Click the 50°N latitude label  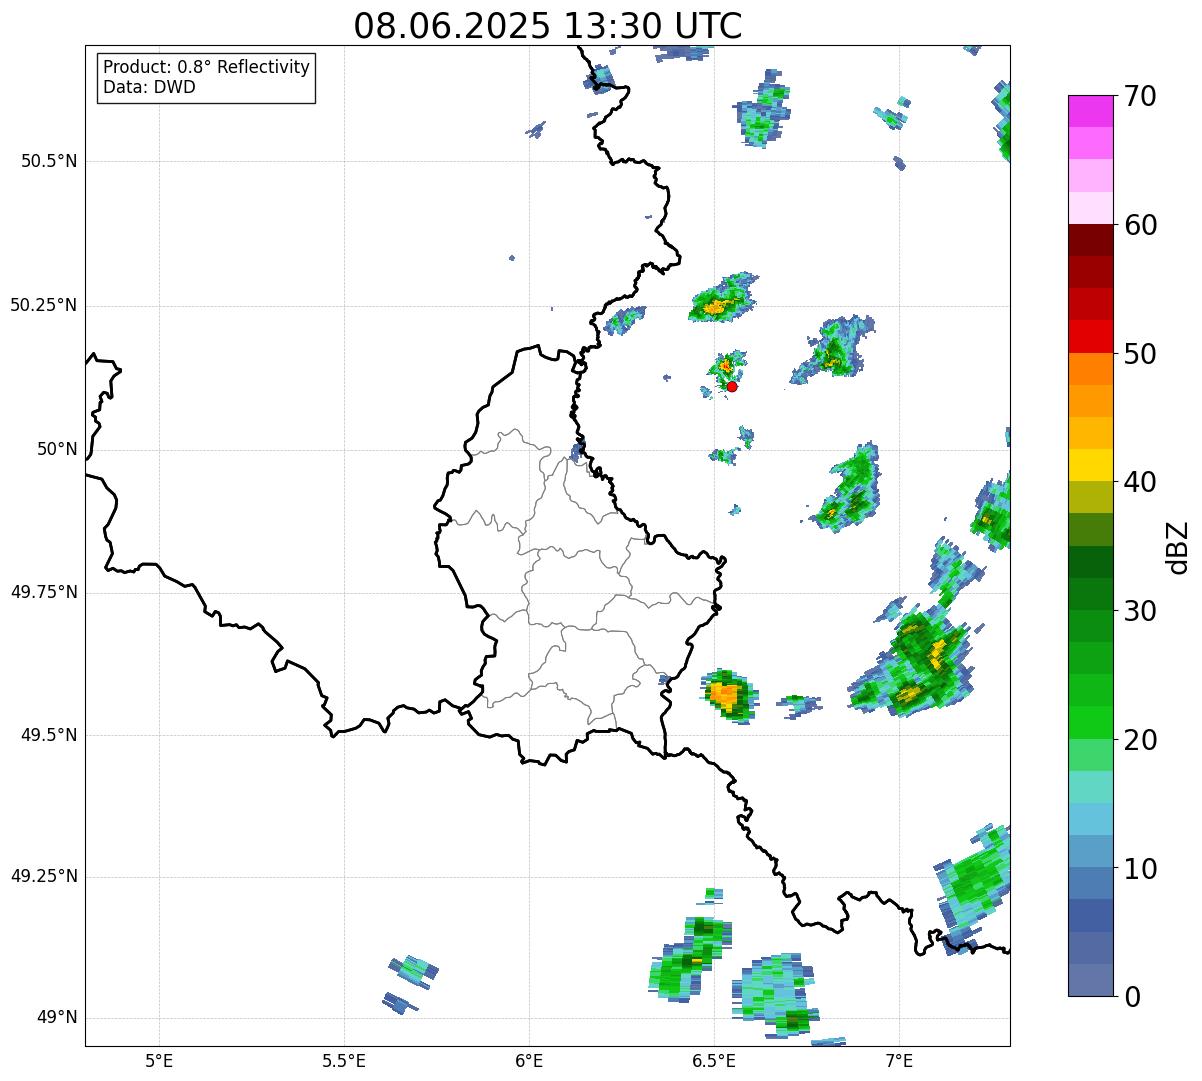pos(57,449)
